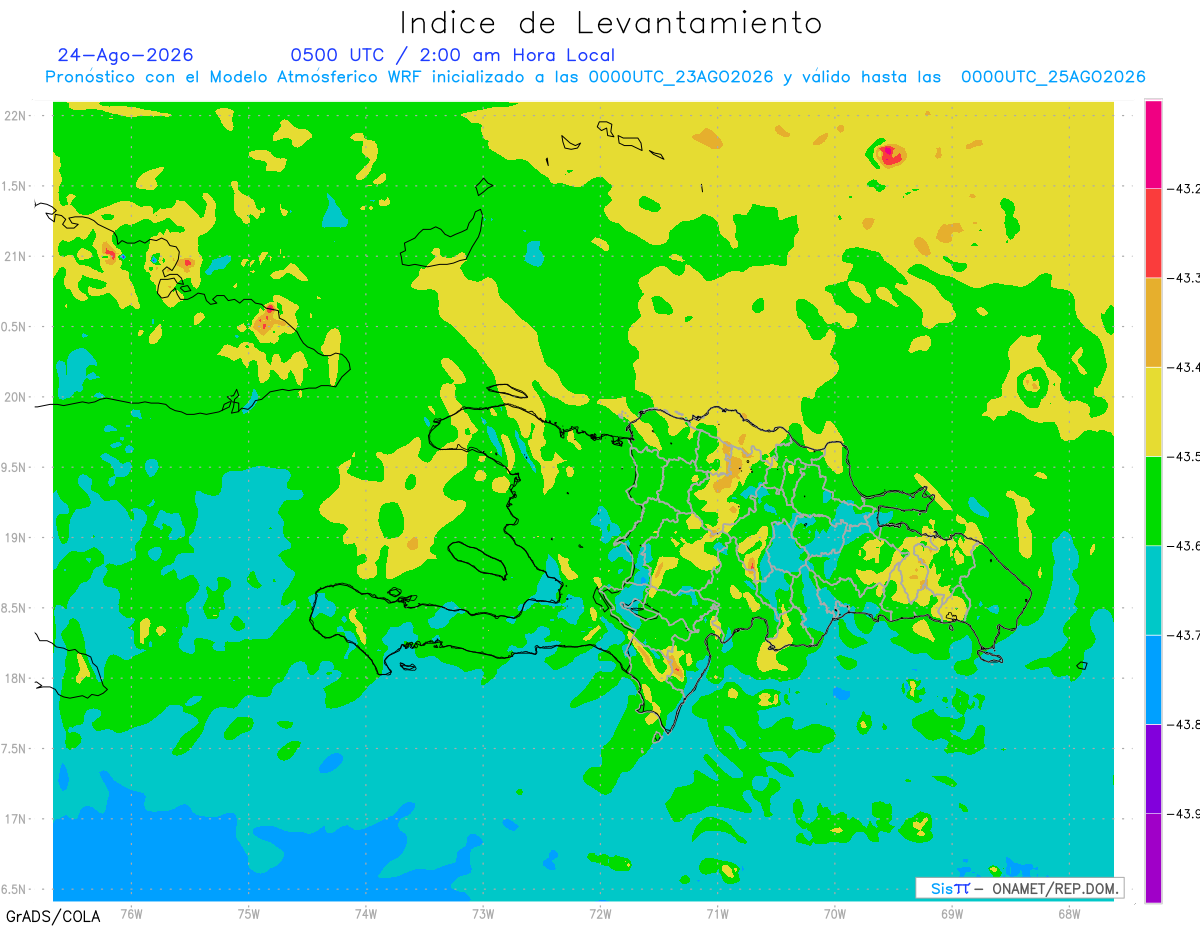Select the orange color bar swatch above -43.4
Viewport: 1200px width, 927px height.
click(x=1153, y=322)
